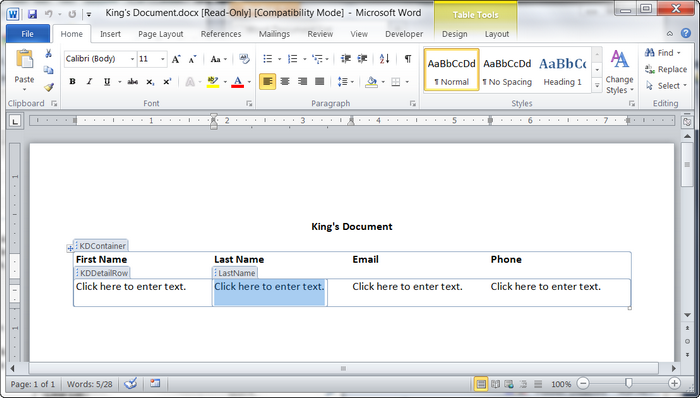This screenshot has height=398, width=700.
Task: Open the File tab
Action: 27,33
